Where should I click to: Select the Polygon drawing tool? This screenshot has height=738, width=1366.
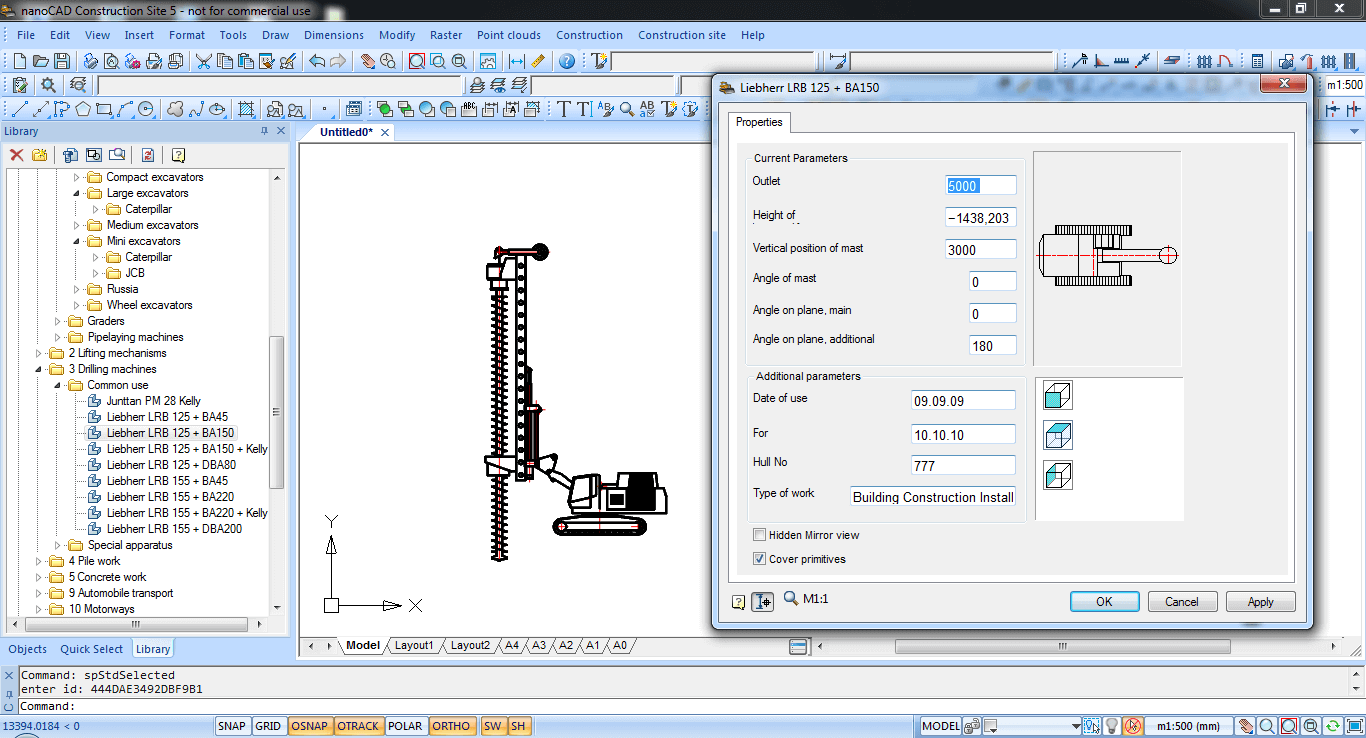pos(82,109)
